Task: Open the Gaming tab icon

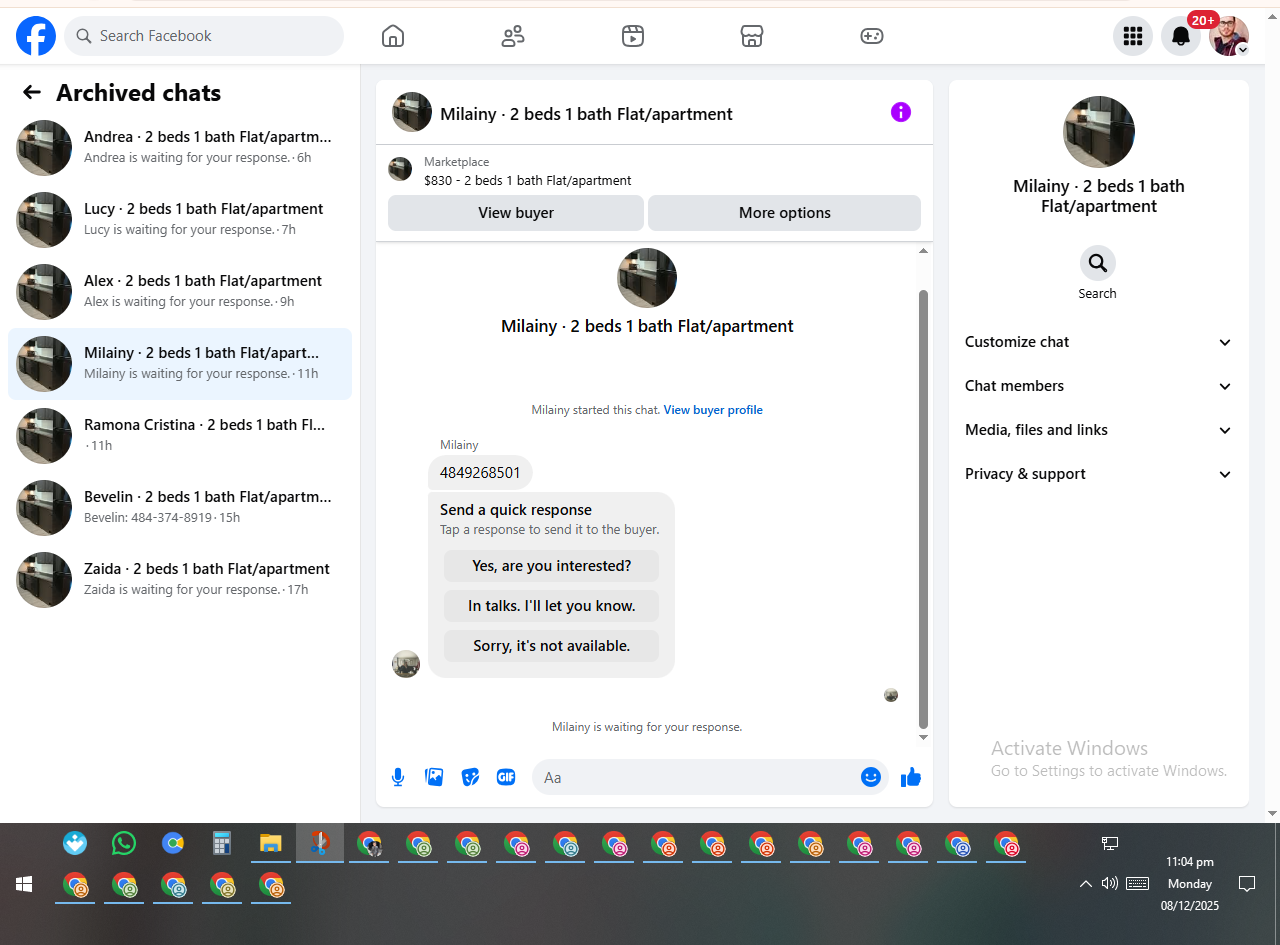Action: pyautogui.click(x=872, y=36)
